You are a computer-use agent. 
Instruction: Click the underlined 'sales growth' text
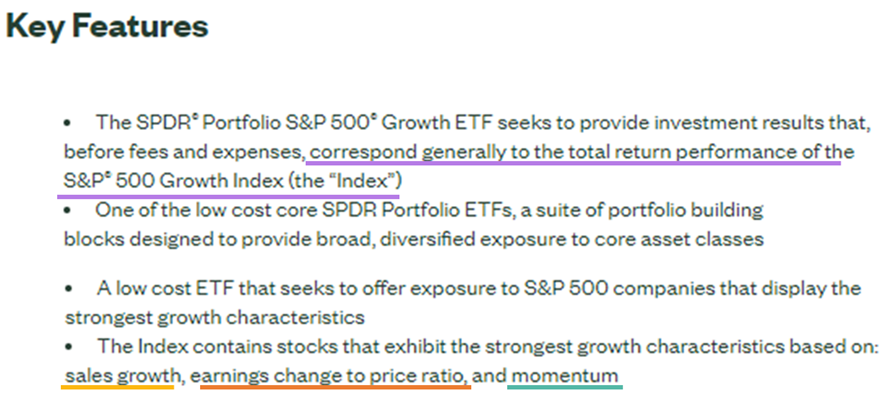[119, 375]
